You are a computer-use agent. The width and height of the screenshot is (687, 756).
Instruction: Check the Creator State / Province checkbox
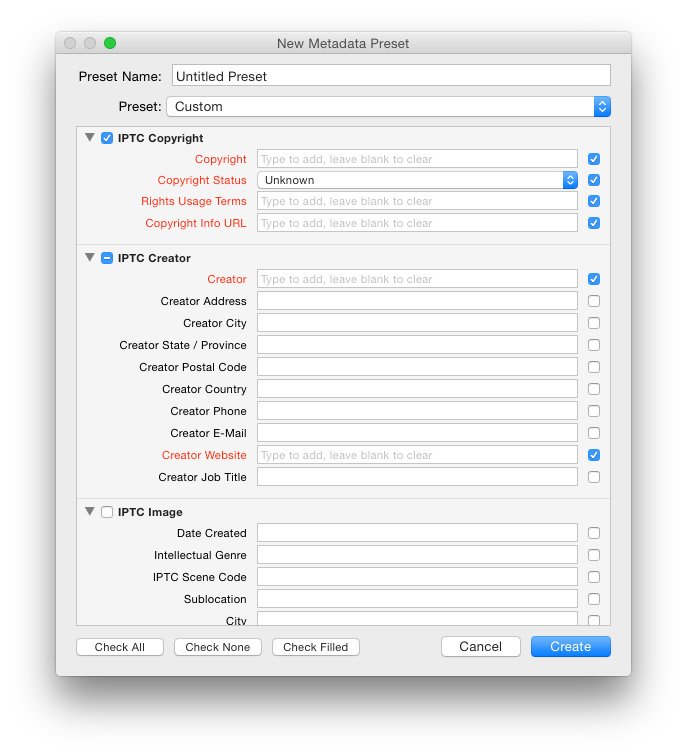pos(594,345)
